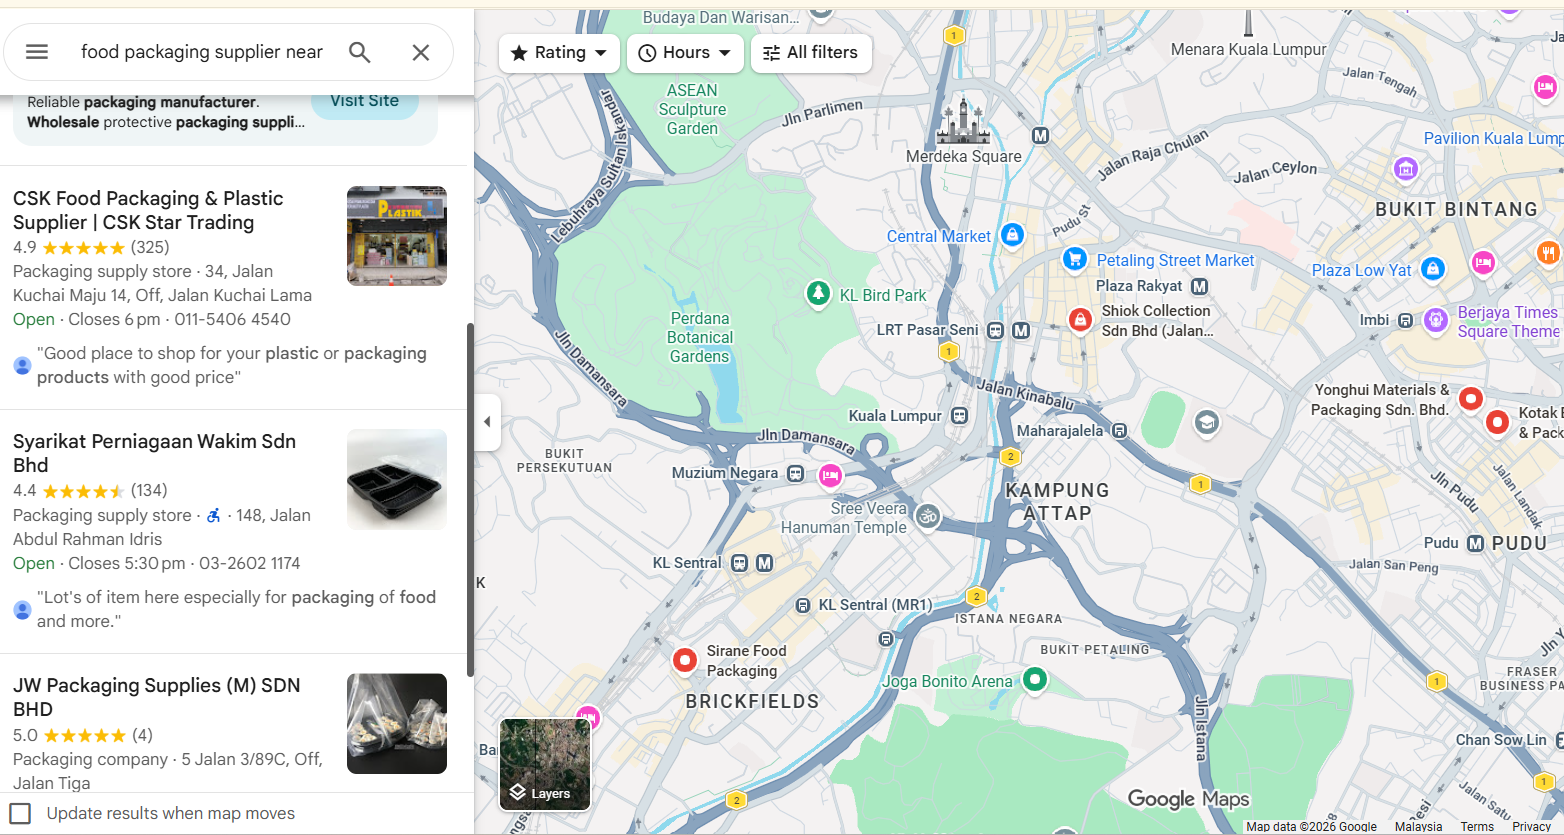Click KL Sentral train station icon
1564x835 pixels.
point(739,563)
